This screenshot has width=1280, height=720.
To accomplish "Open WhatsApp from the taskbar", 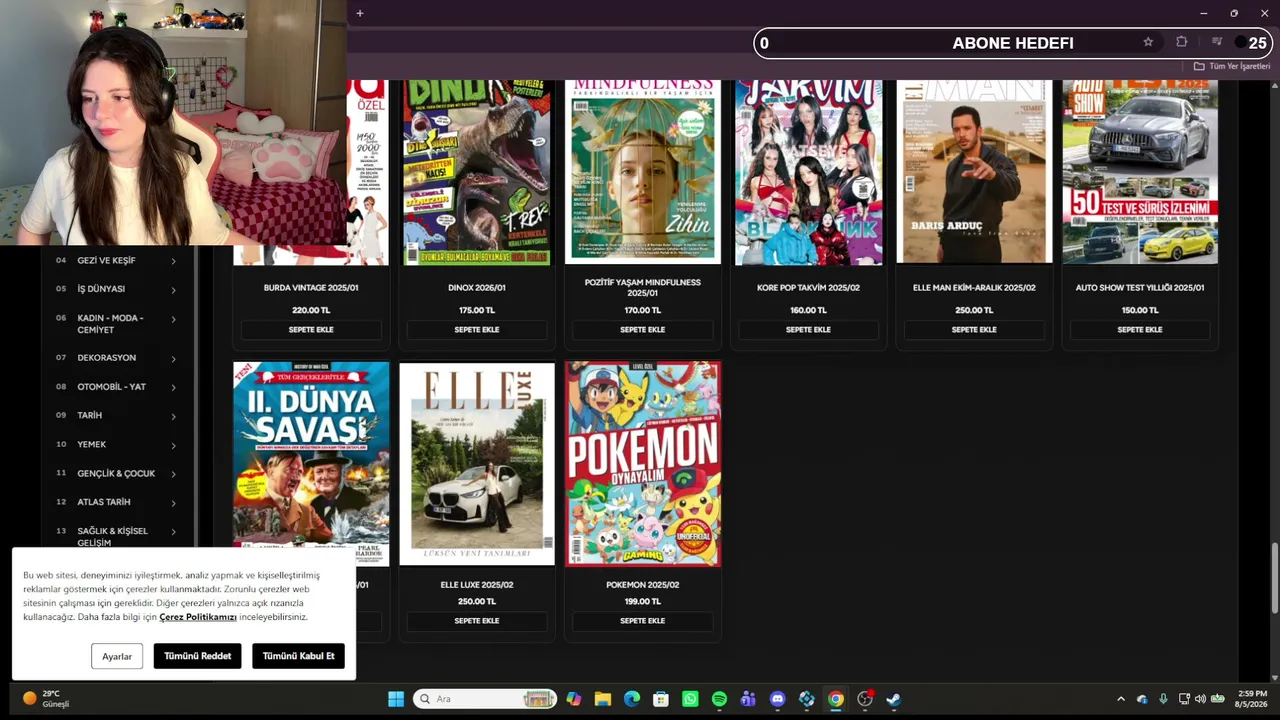I will [x=690, y=699].
